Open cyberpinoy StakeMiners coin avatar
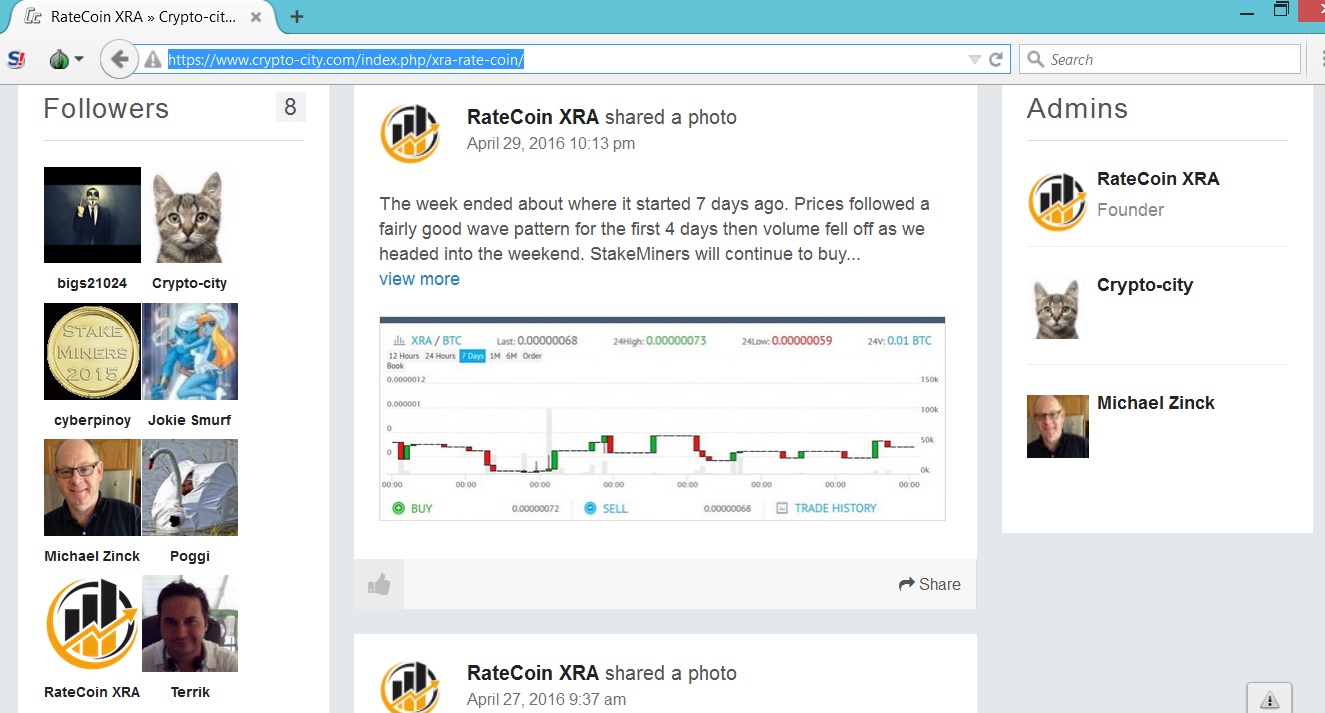 [92, 351]
